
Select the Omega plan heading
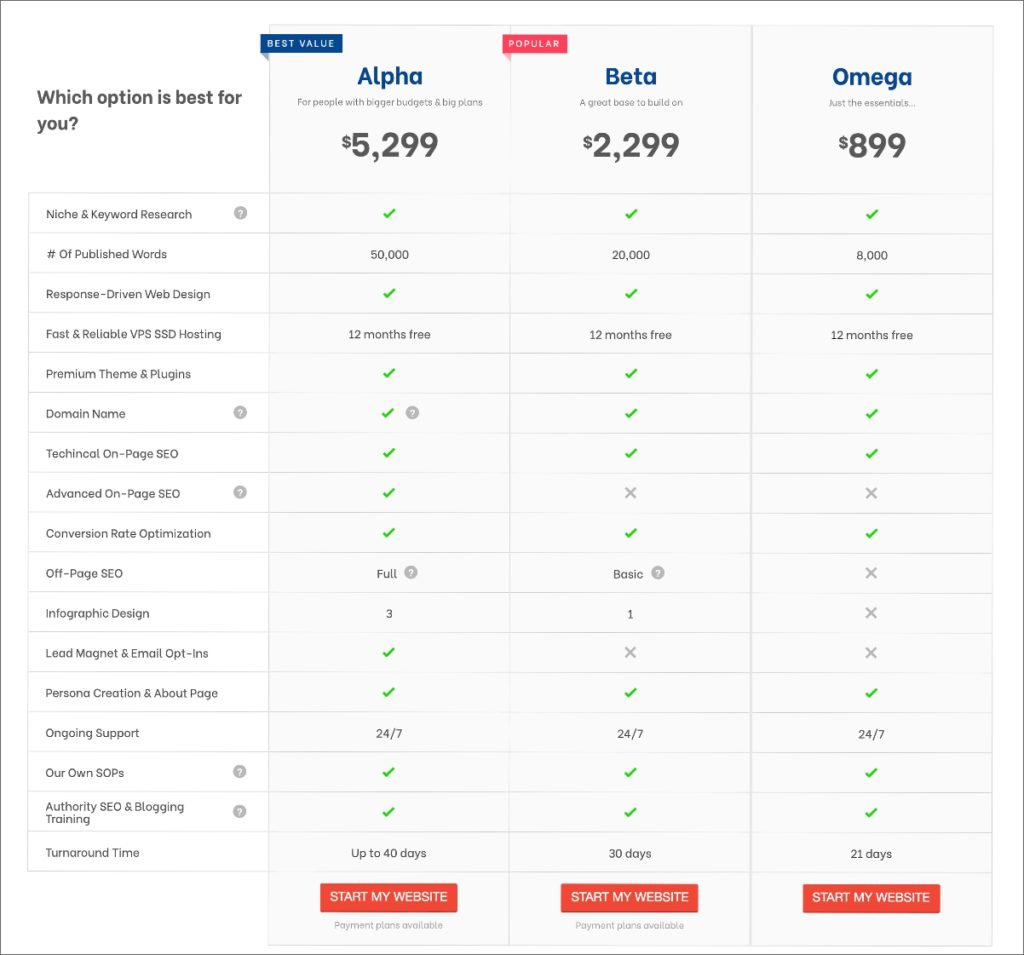[871, 77]
